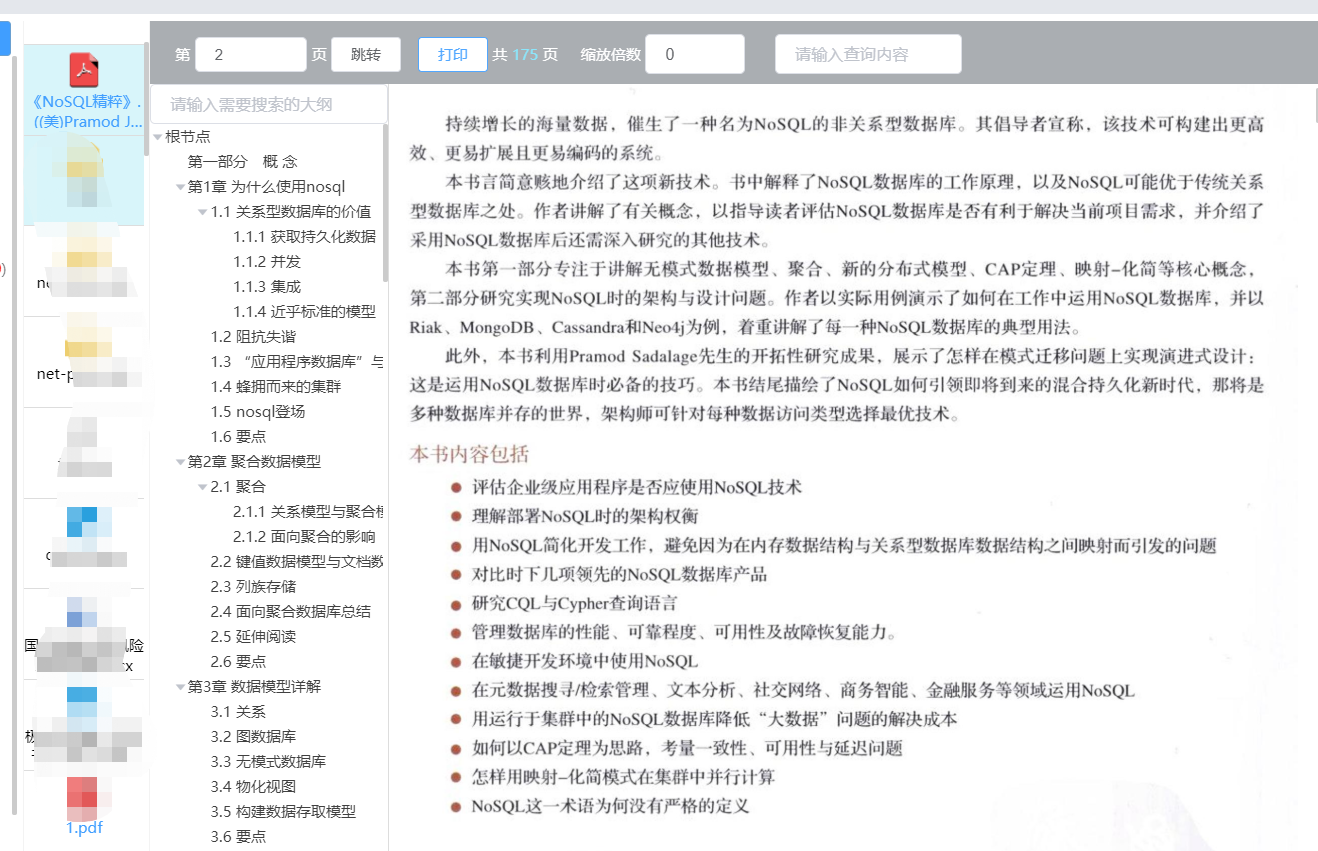Select 1.4 蜂拥而来的集群 entry
This screenshot has height=851, width=1318.
pyautogui.click(x=276, y=386)
